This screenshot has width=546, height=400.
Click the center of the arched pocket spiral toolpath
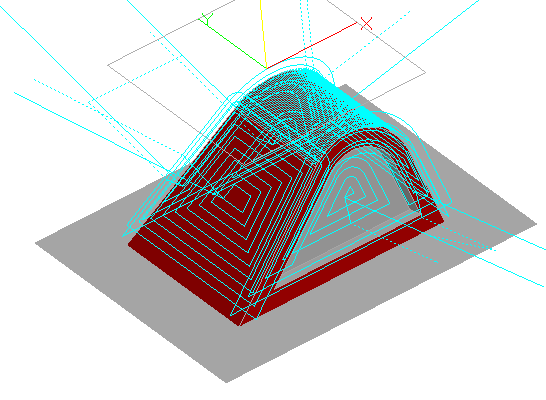pyautogui.click(x=349, y=194)
